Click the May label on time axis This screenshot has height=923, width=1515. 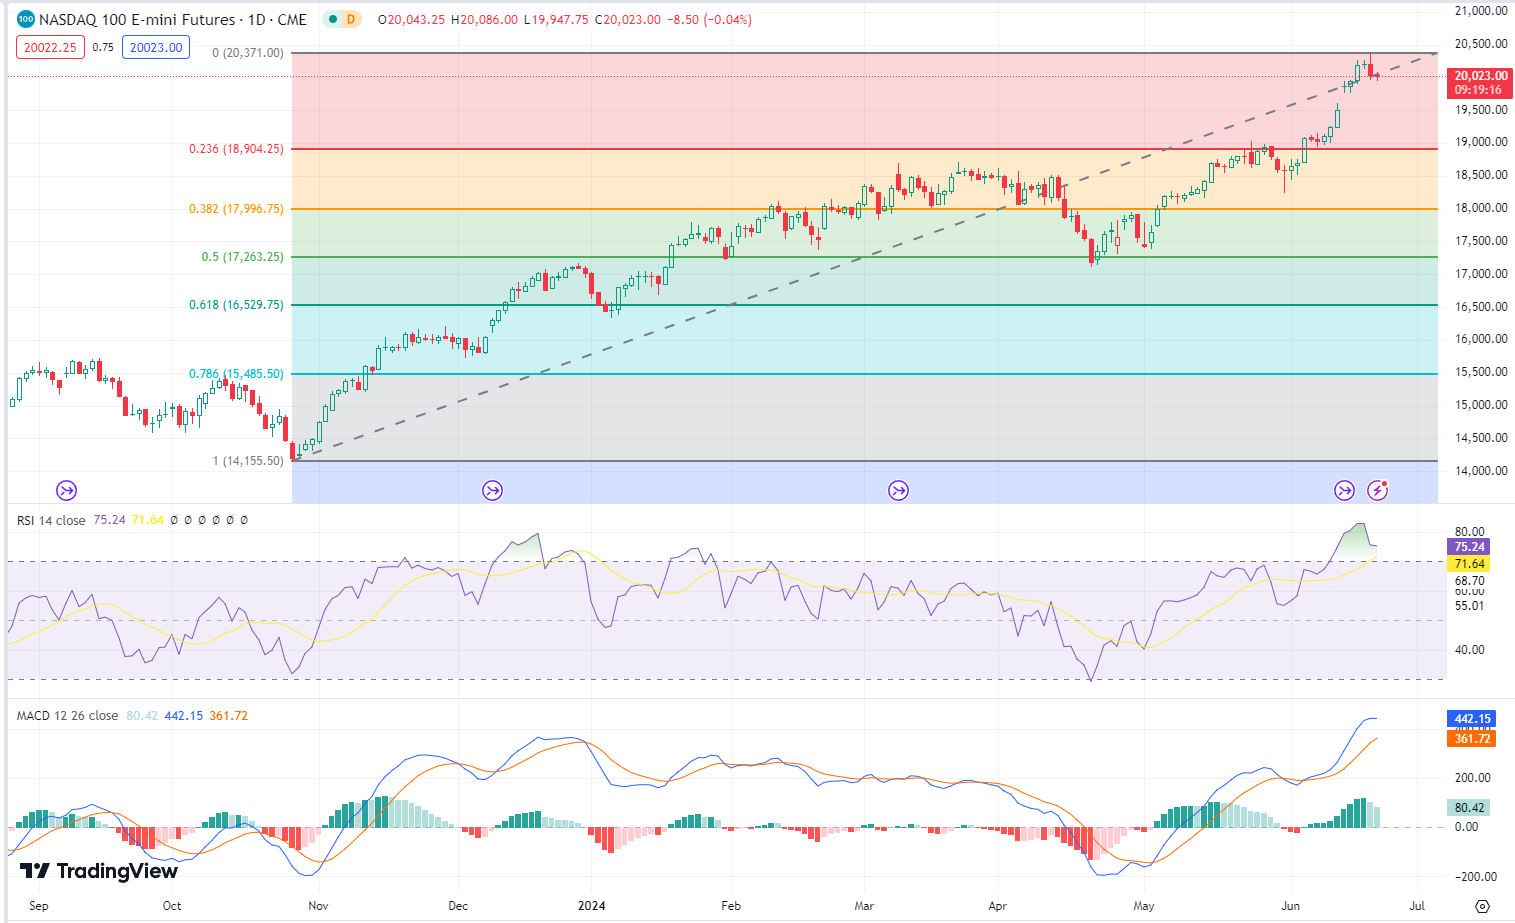point(1144,906)
